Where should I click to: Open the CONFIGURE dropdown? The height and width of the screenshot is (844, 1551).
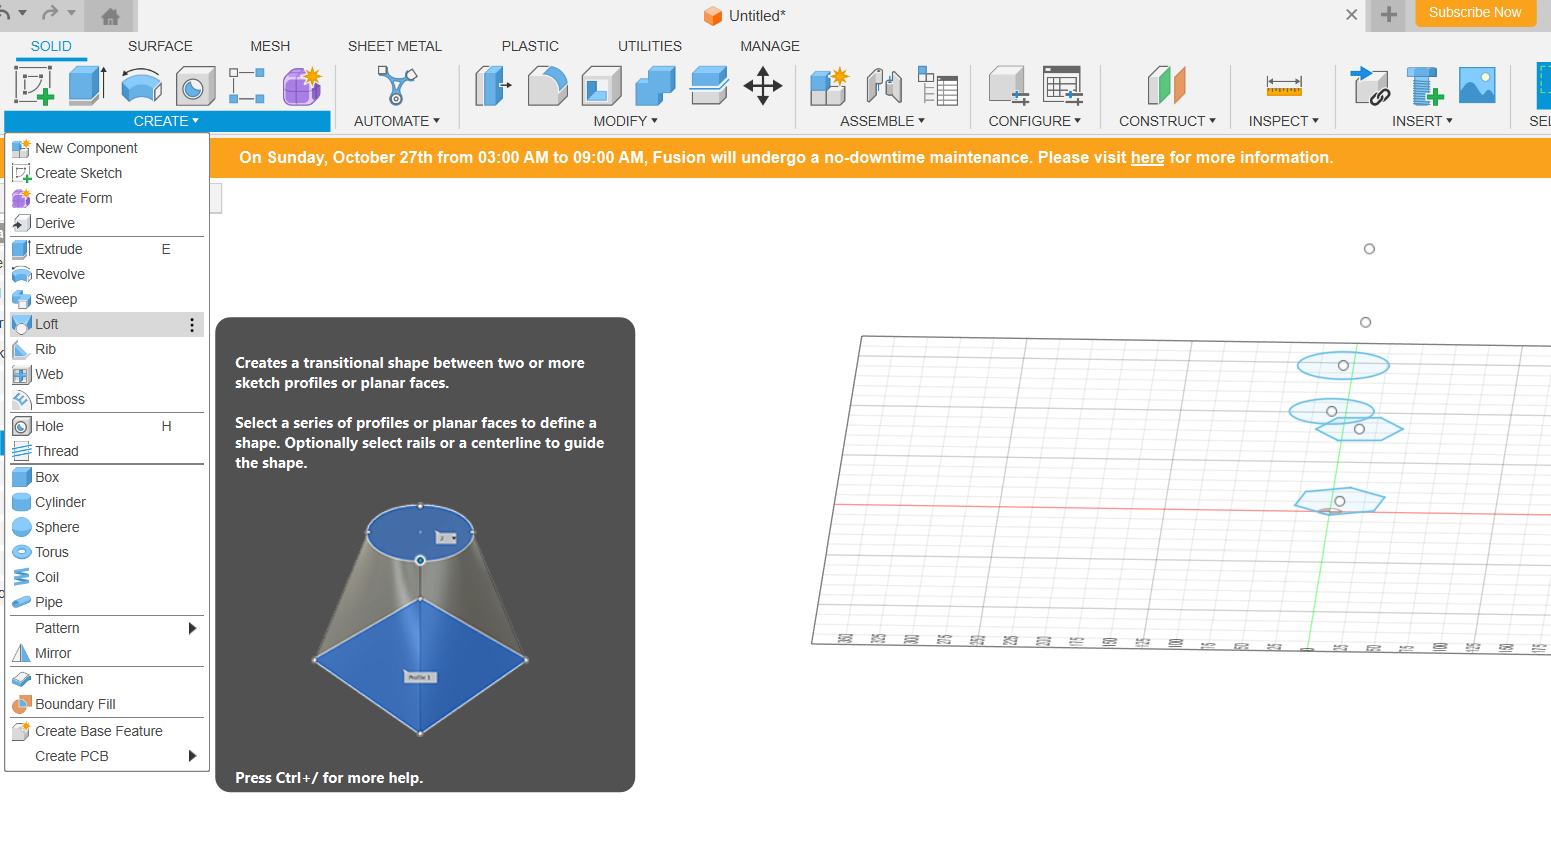pos(1035,121)
